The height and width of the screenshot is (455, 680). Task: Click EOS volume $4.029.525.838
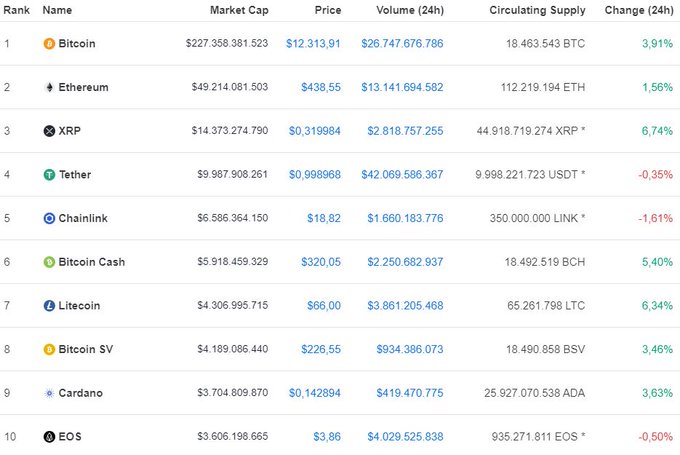point(405,437)
